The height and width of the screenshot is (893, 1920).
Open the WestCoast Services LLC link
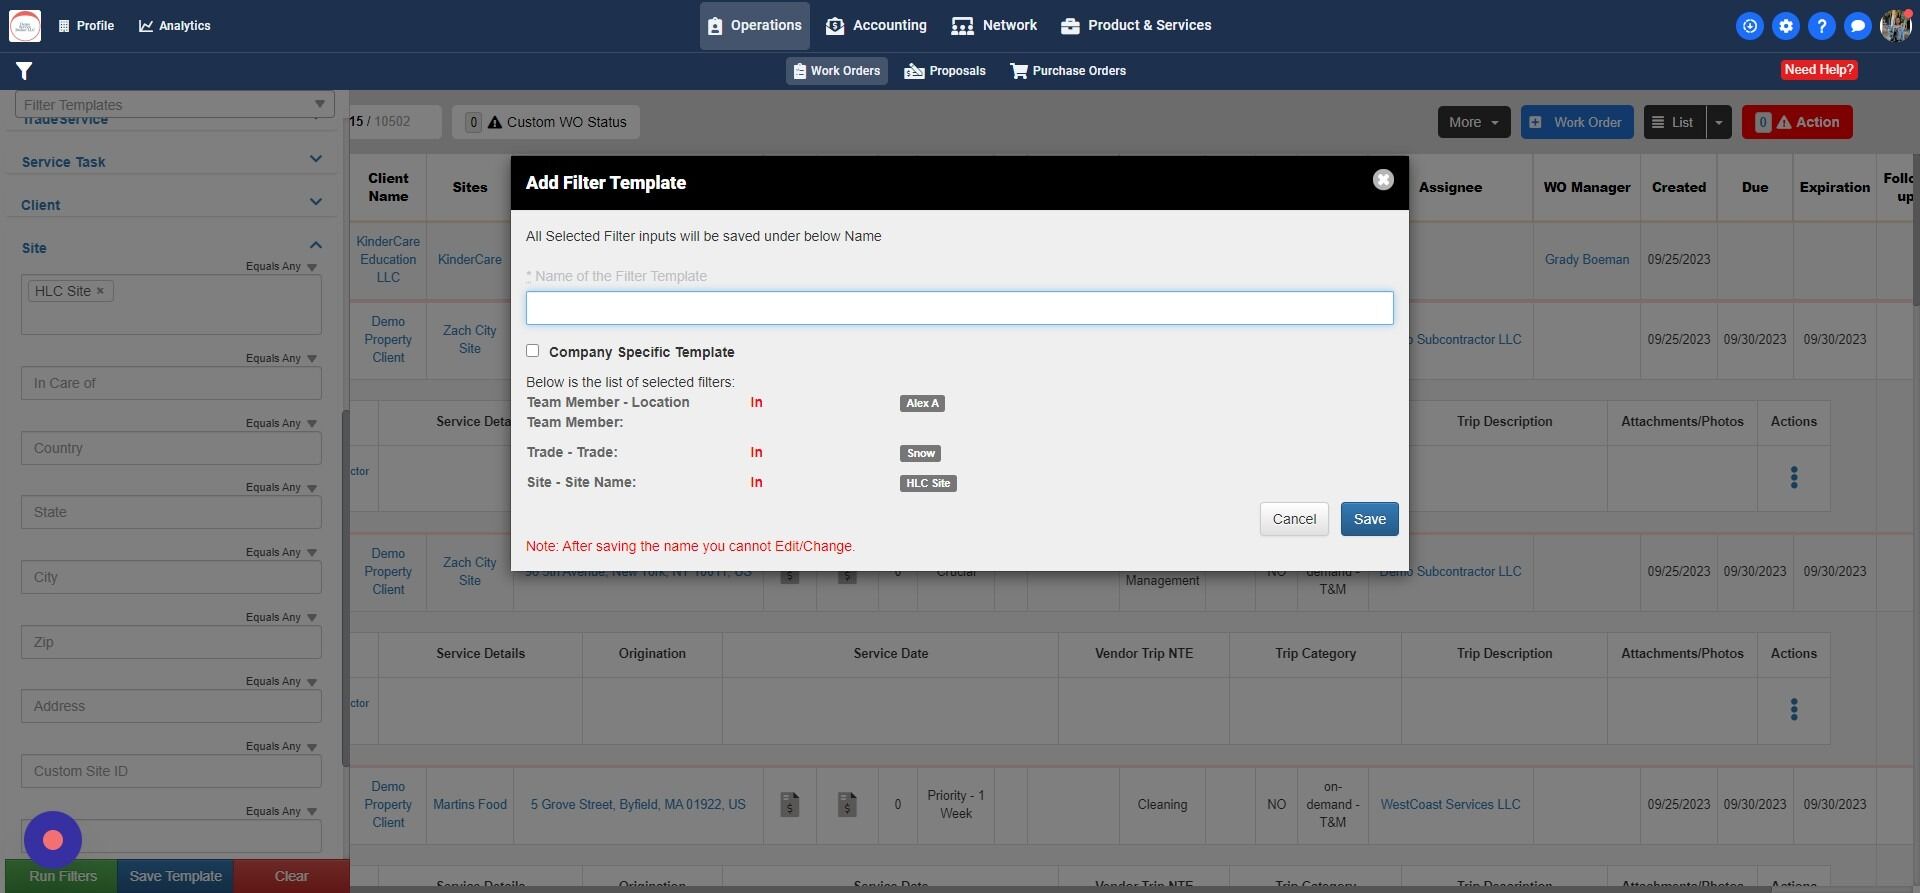1450,805
